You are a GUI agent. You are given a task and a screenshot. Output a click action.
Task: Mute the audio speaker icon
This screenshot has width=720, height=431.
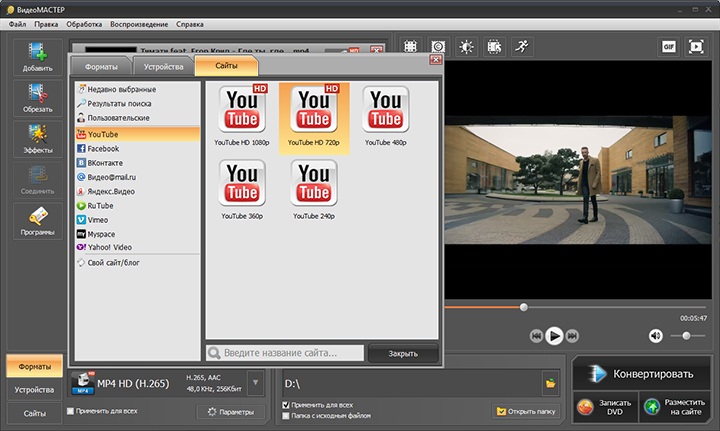click(656, 336)
